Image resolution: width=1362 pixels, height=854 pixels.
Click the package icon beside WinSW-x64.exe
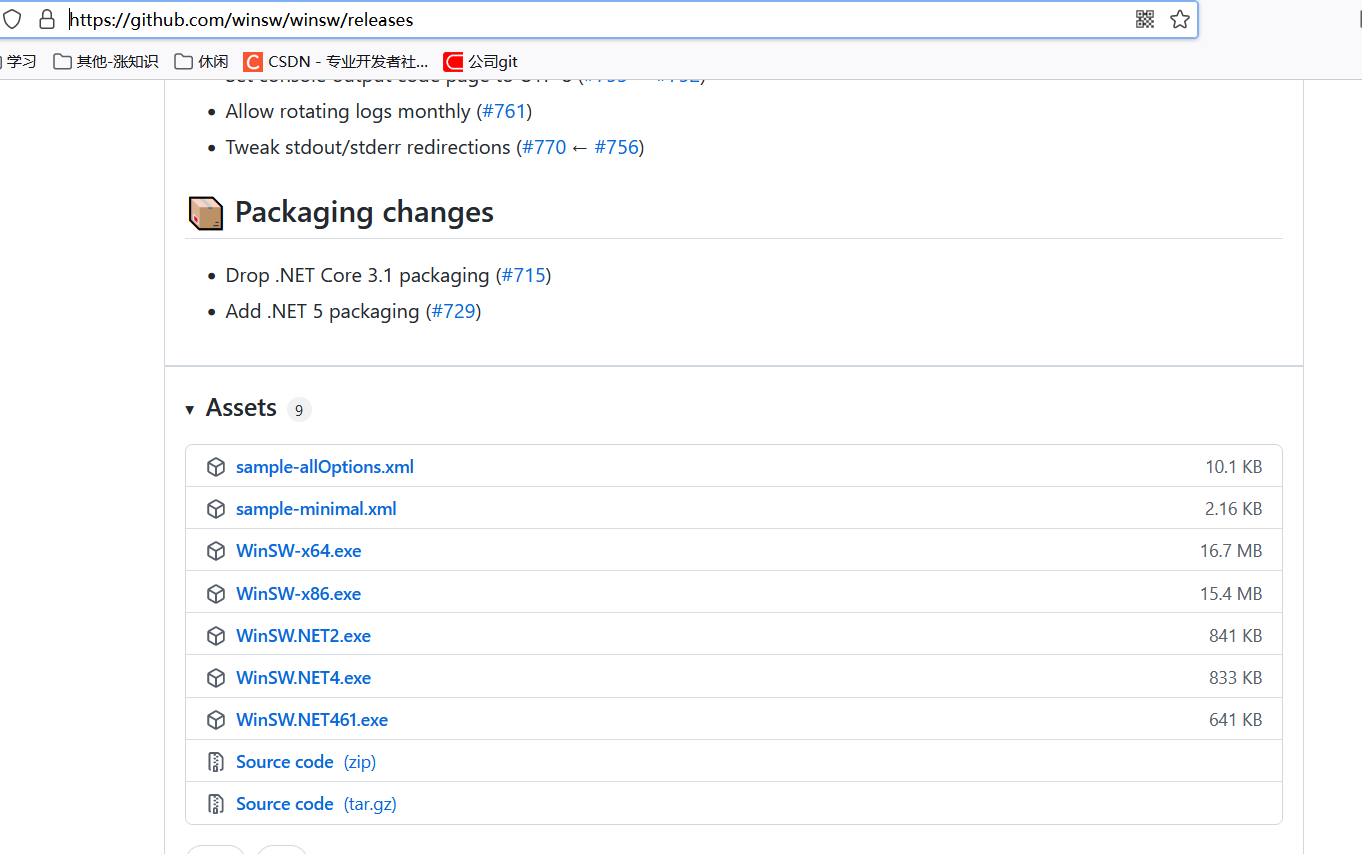click(215, 551)
